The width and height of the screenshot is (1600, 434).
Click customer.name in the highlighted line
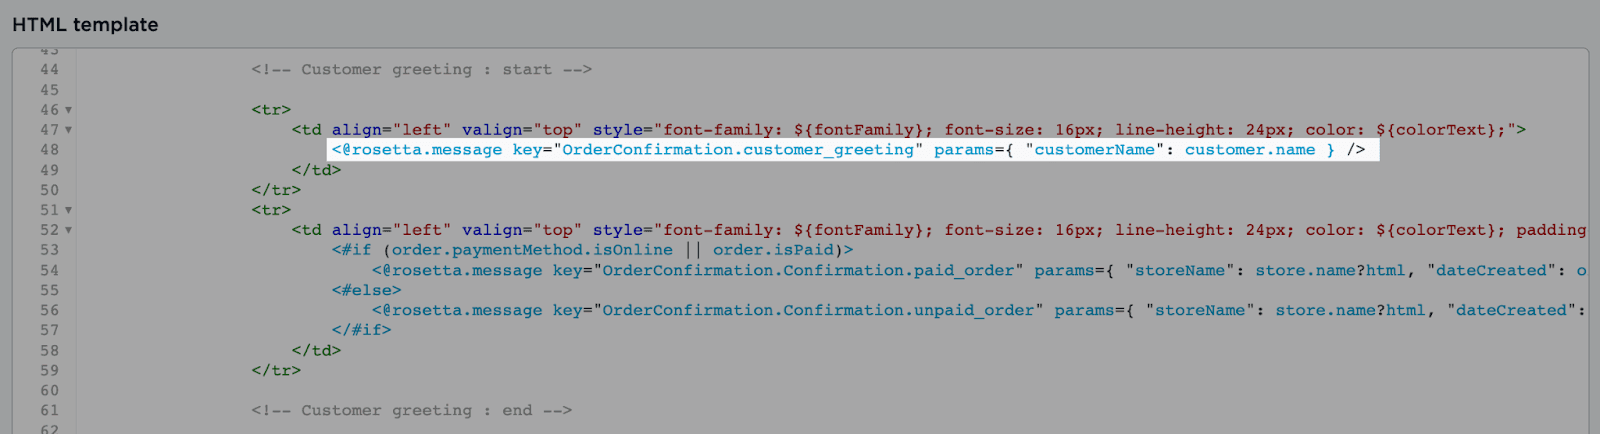1249,150
